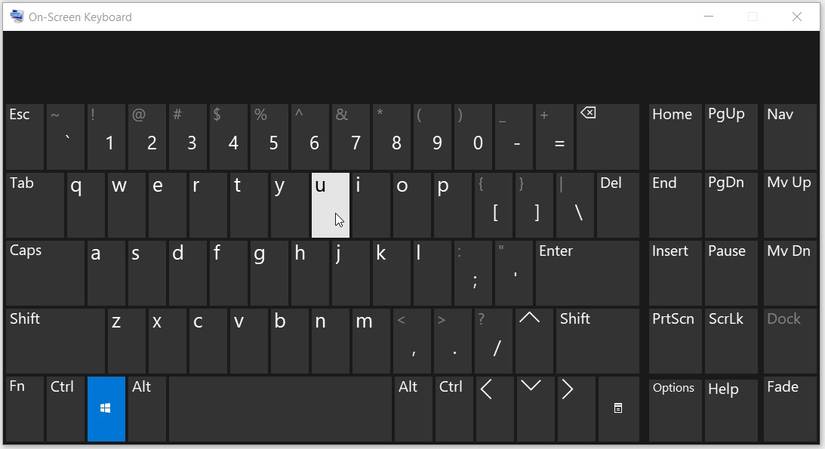Click the left arrow key
This screenshot has height=449, width=825.
(x=494, y=408)
